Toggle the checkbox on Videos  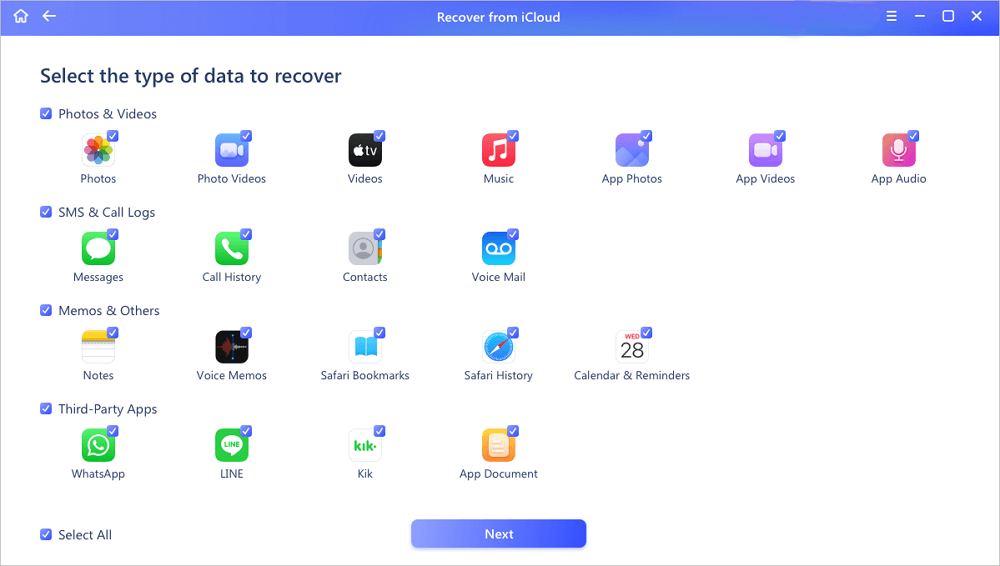[379, 135]
